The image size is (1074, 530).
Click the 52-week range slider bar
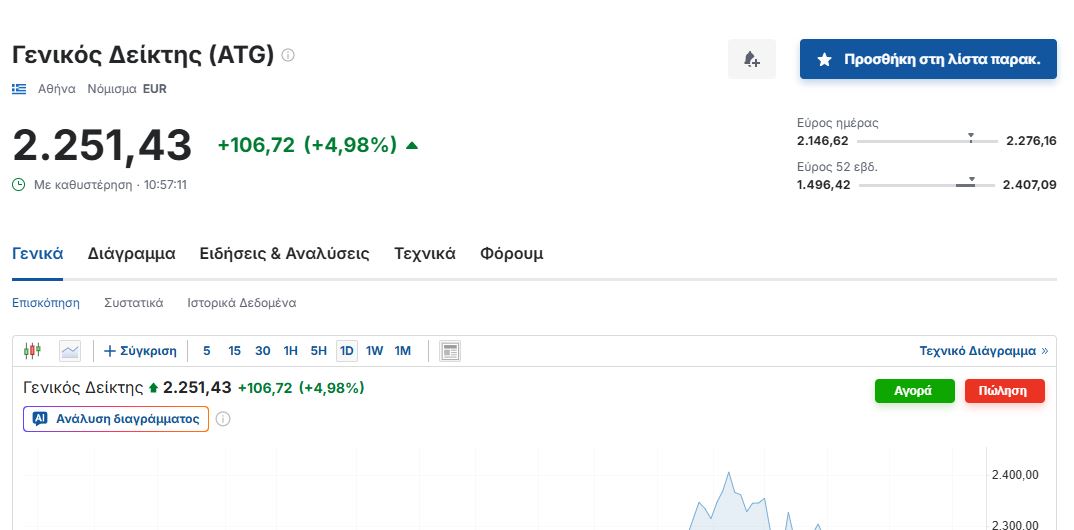(926, 185)
